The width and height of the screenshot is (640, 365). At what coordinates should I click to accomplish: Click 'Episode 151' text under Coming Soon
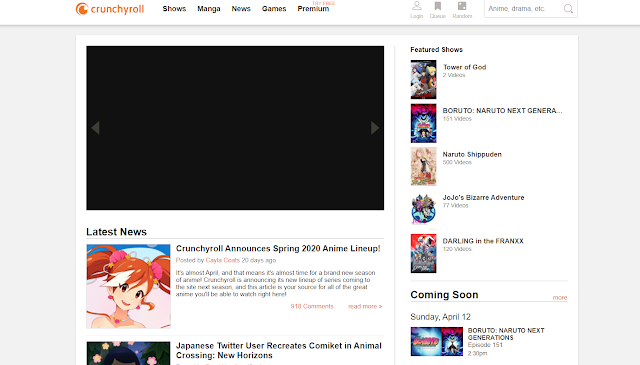click(485, 345)
